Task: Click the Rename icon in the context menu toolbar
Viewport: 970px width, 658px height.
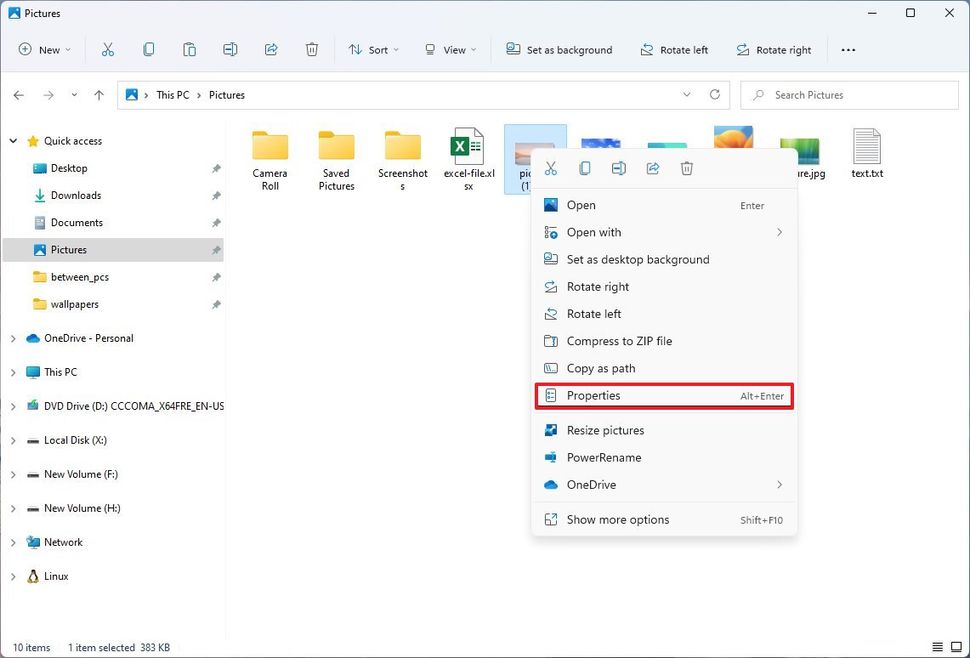Action: [x=619, y=168]
